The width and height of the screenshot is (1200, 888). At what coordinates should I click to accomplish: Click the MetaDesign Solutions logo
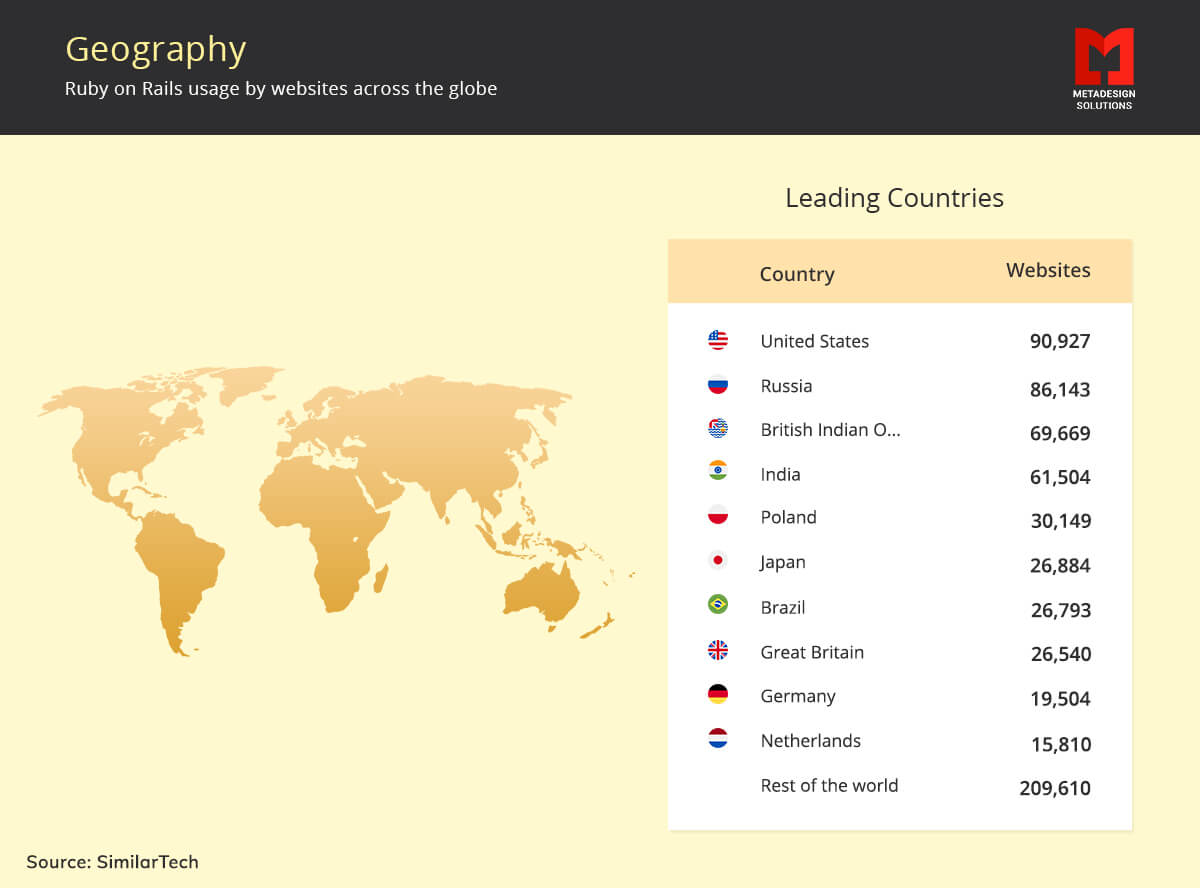pos(1104,68)
